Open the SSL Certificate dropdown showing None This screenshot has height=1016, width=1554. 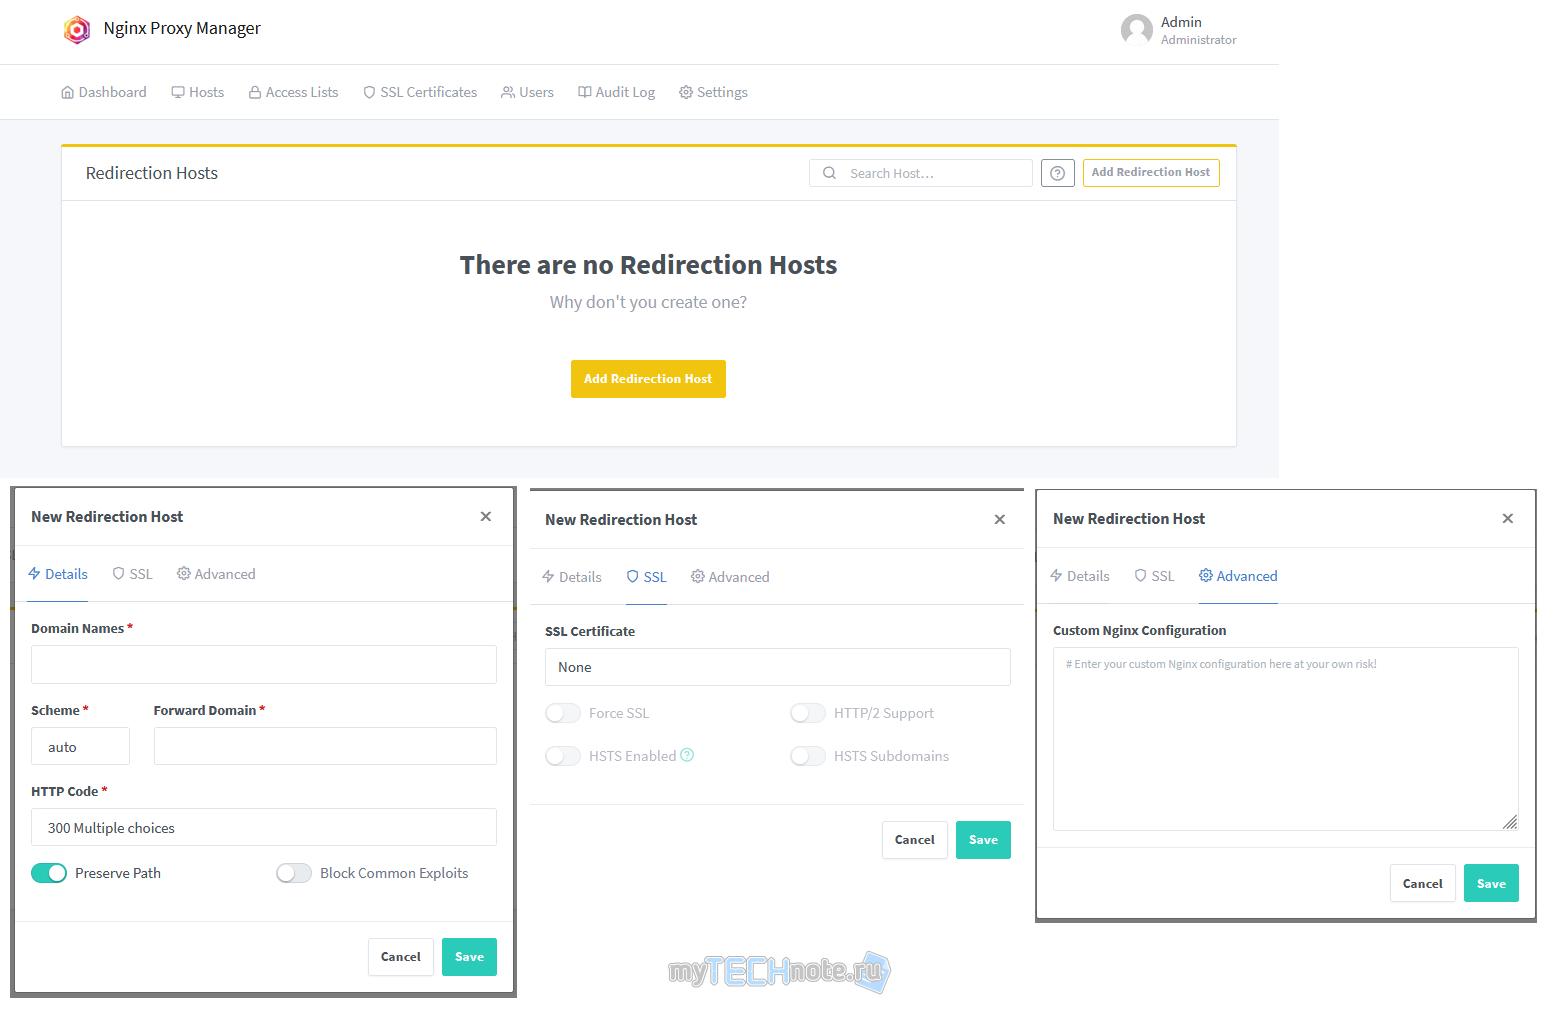click(x=778, y=667)
